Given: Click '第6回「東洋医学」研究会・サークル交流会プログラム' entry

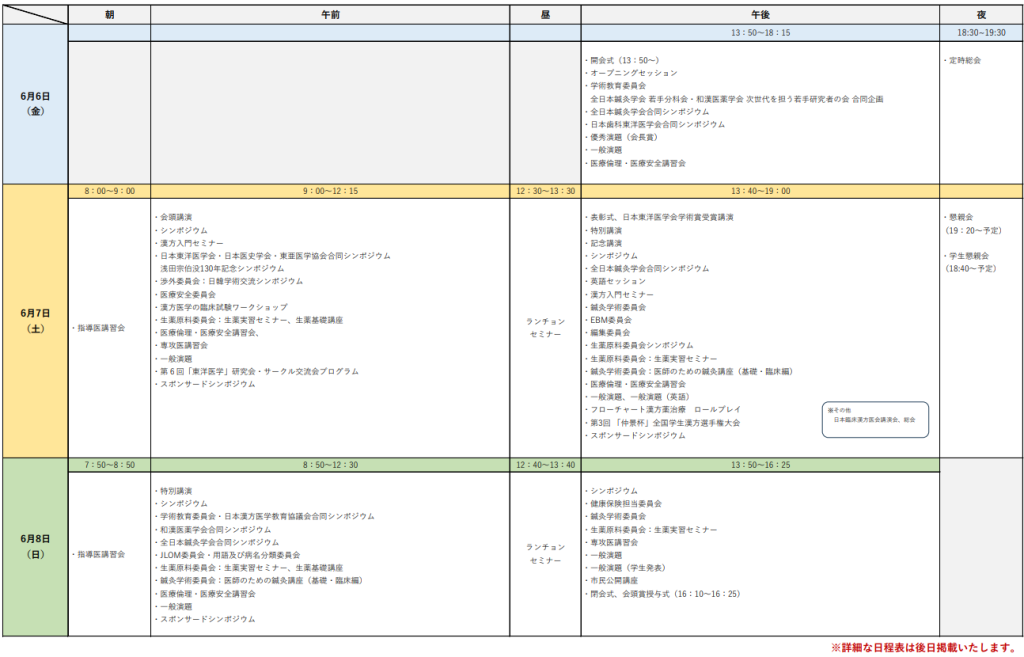Looking at the screenshot, I should point(257,371).
